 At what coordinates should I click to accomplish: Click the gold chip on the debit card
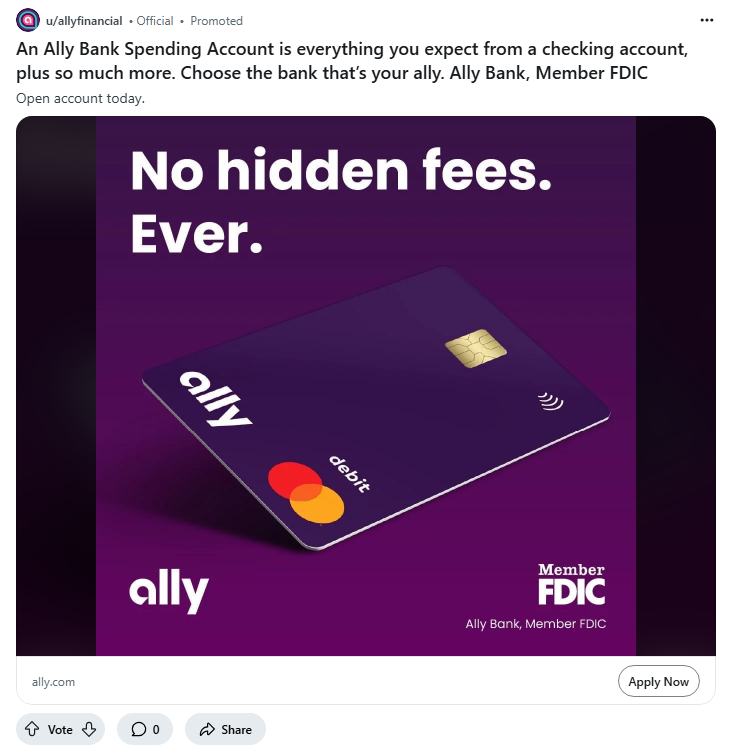(x=476, y=348)
